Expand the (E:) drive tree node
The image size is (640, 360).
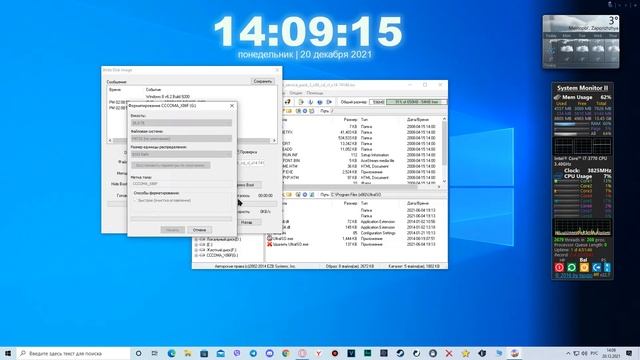click(x=196, y=244)
